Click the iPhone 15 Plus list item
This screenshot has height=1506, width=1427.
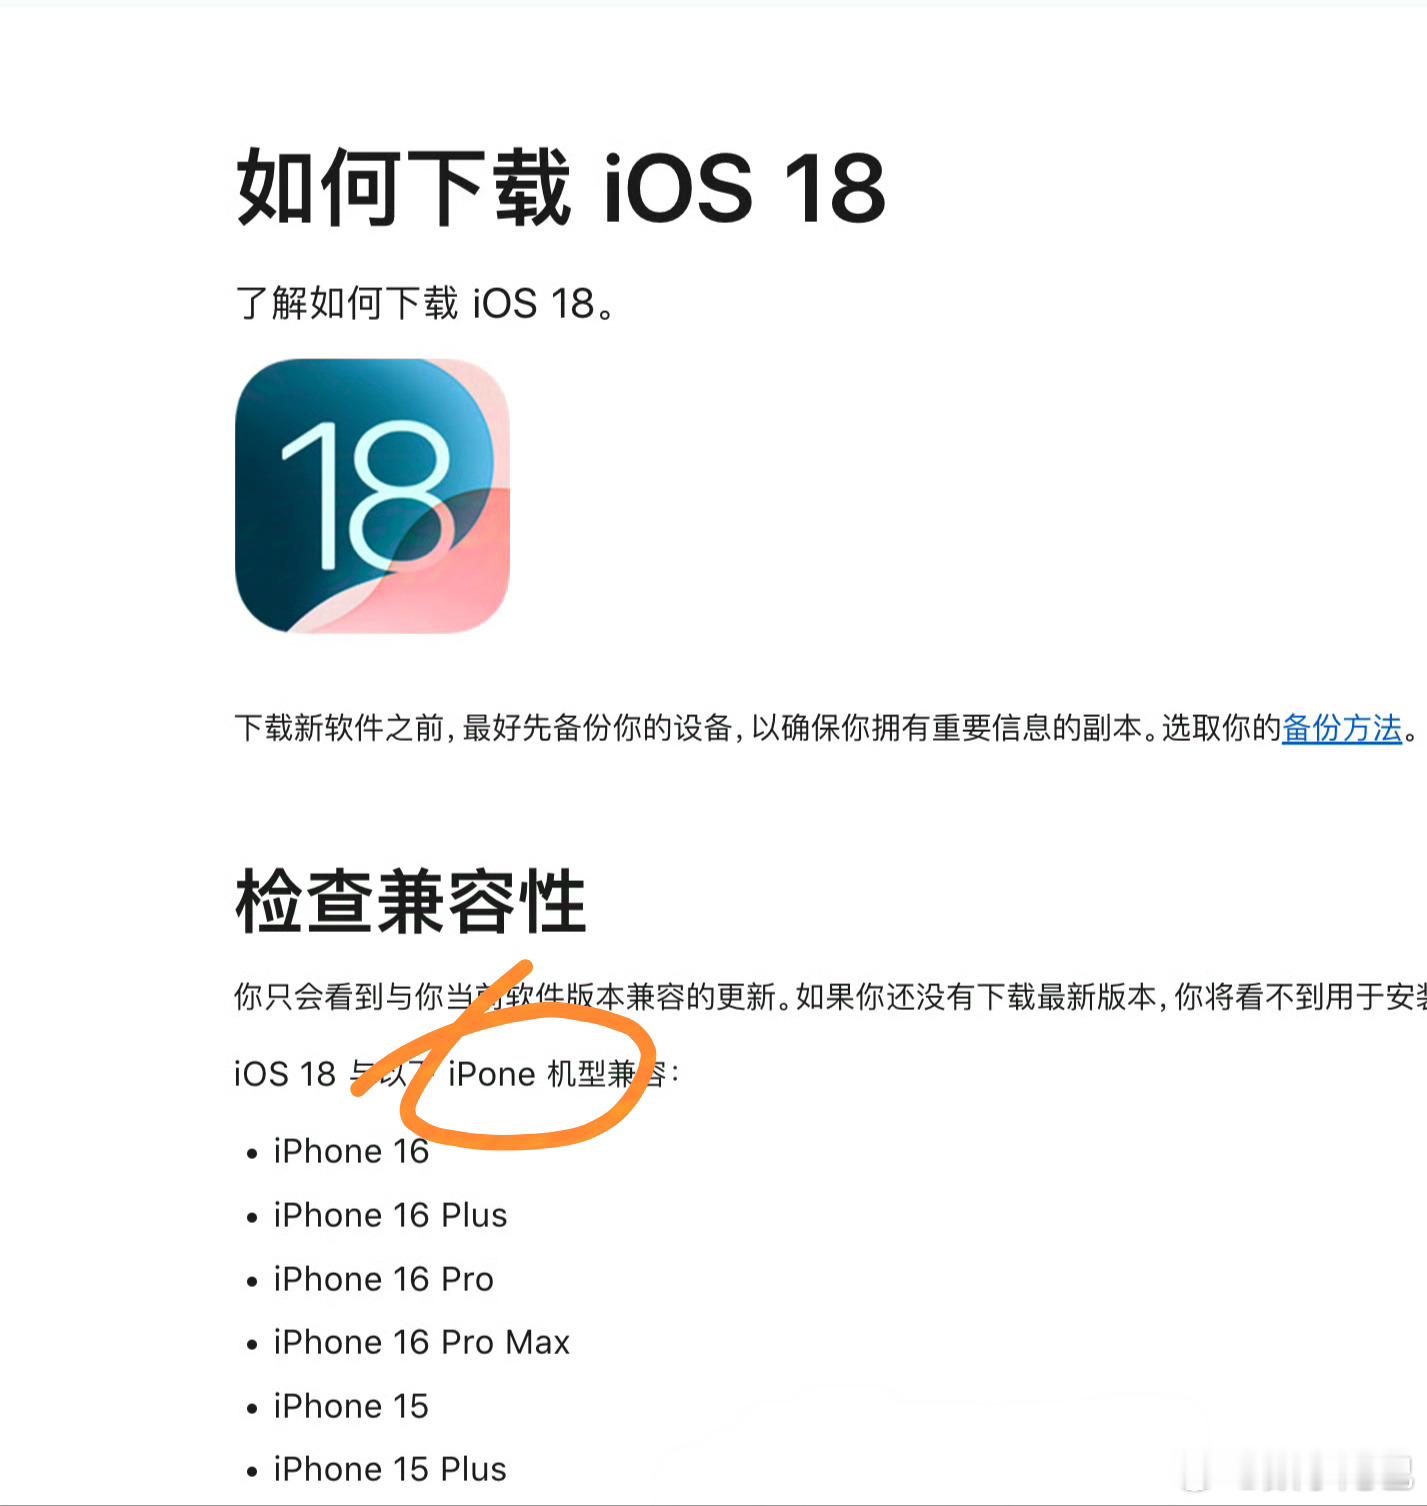click(390, 1469)
